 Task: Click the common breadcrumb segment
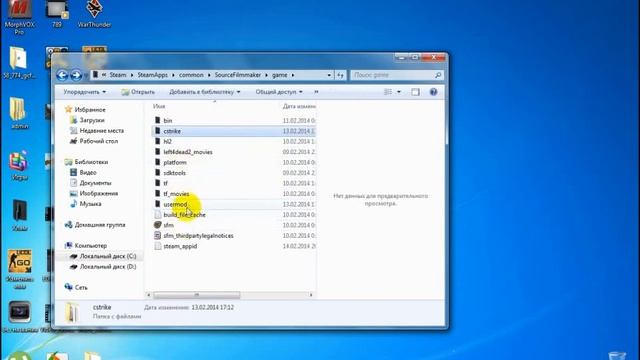[x=191, y=75]
